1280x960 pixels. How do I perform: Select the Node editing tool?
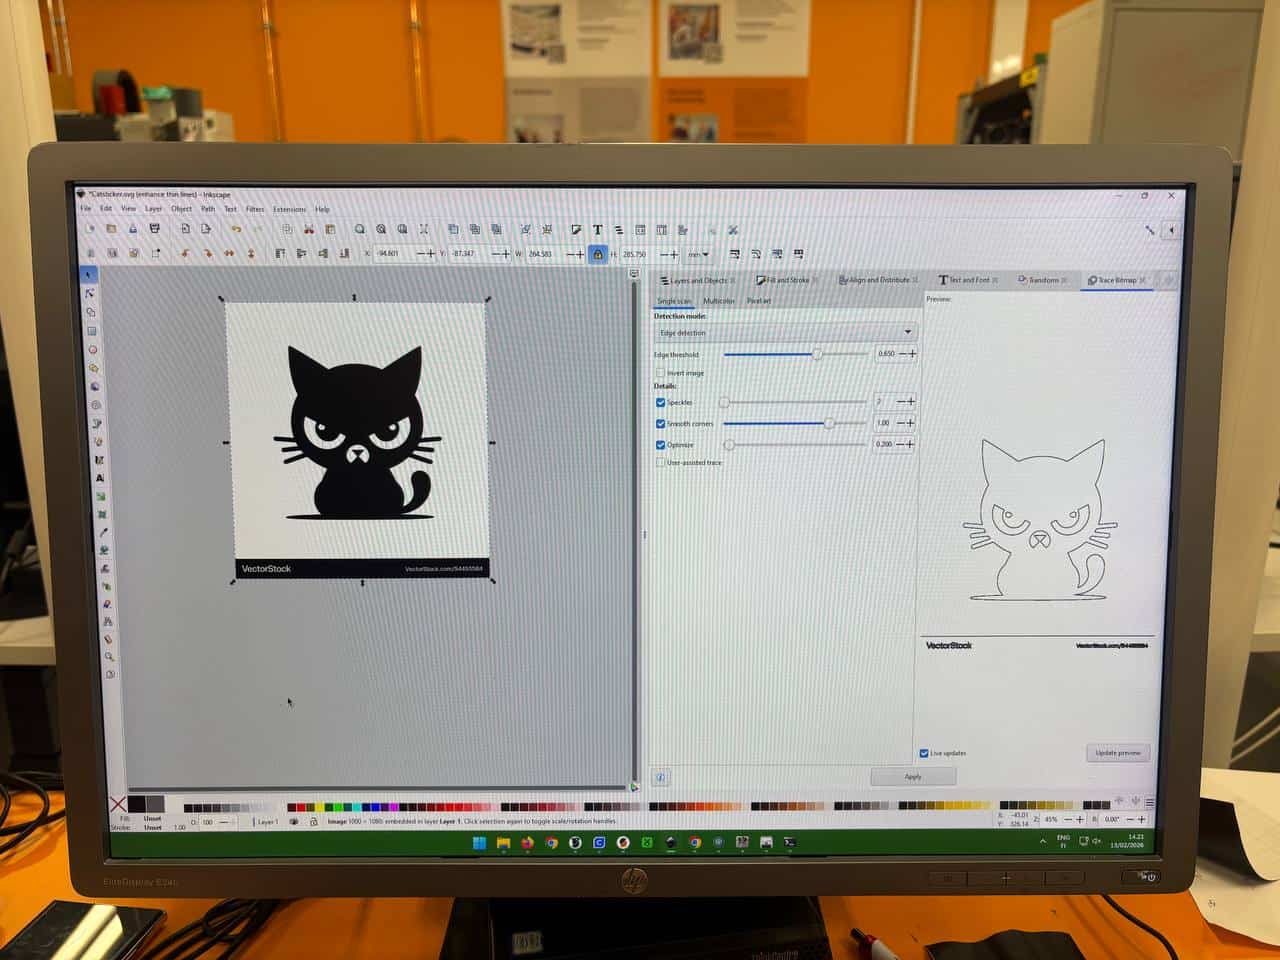pos(90,293)
